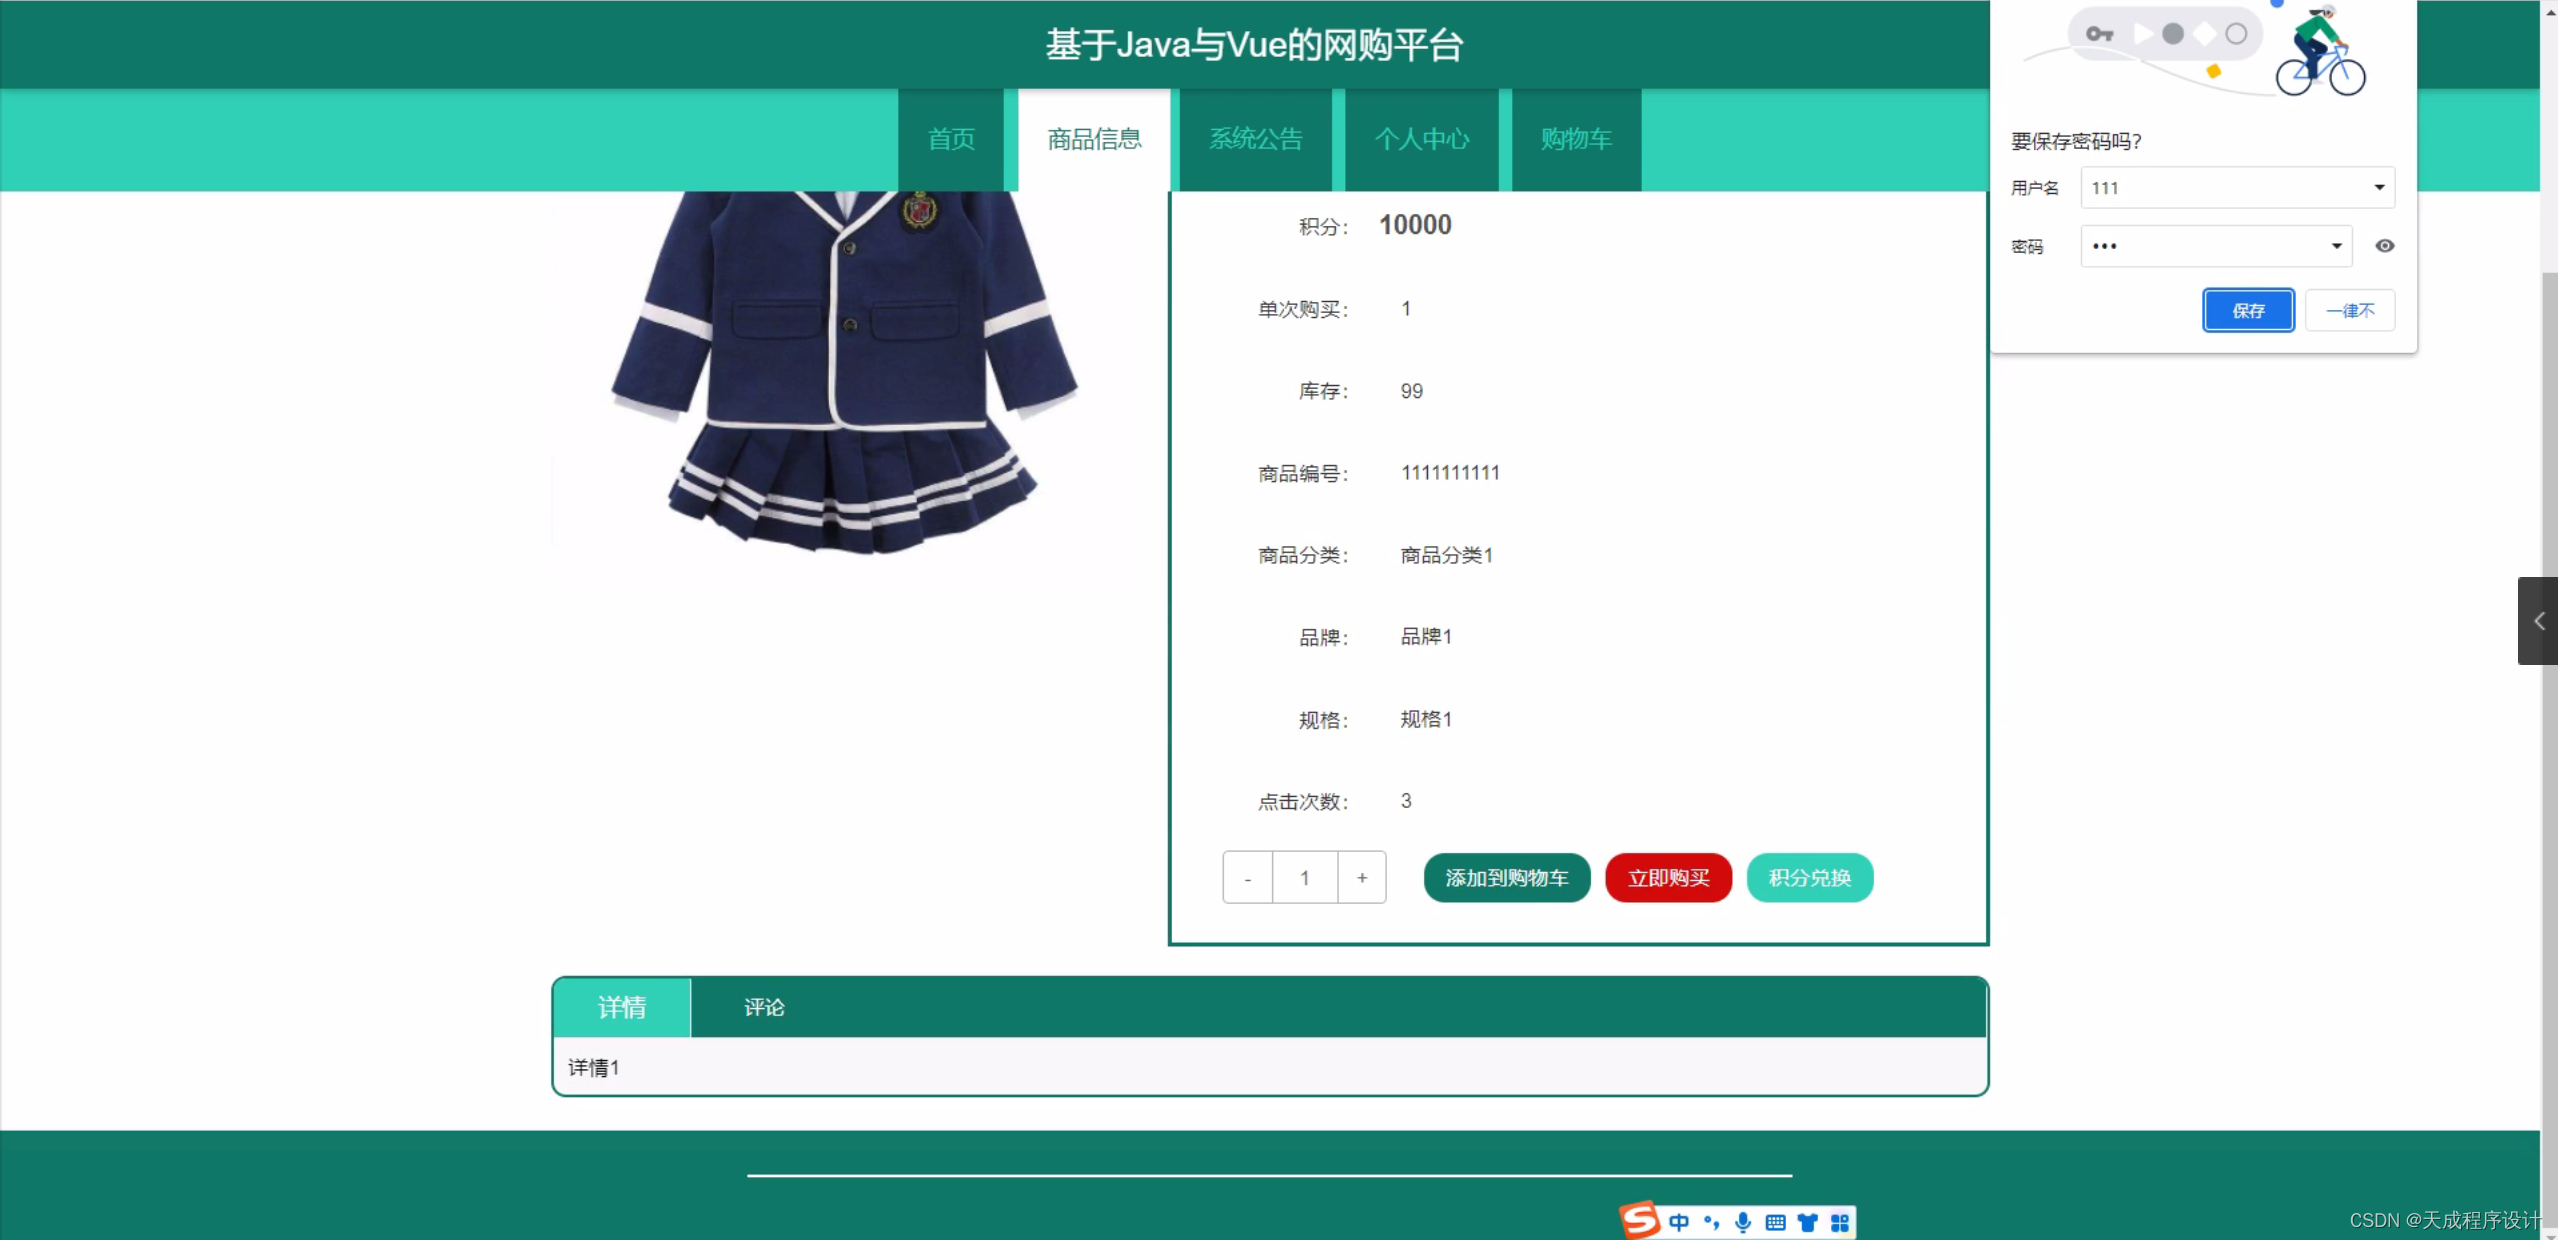Screen dimensions: 2558x1240
Task: Go to 个人中心 in the navbar
Action: click(x=1422, y=139)
